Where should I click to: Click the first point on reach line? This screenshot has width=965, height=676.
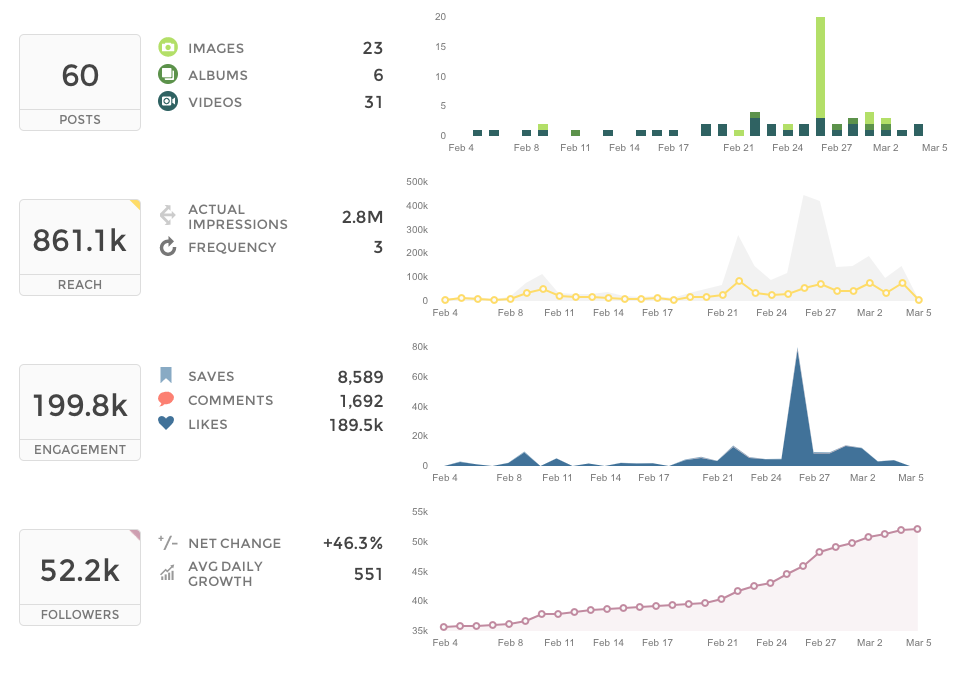tap(444, 300)
